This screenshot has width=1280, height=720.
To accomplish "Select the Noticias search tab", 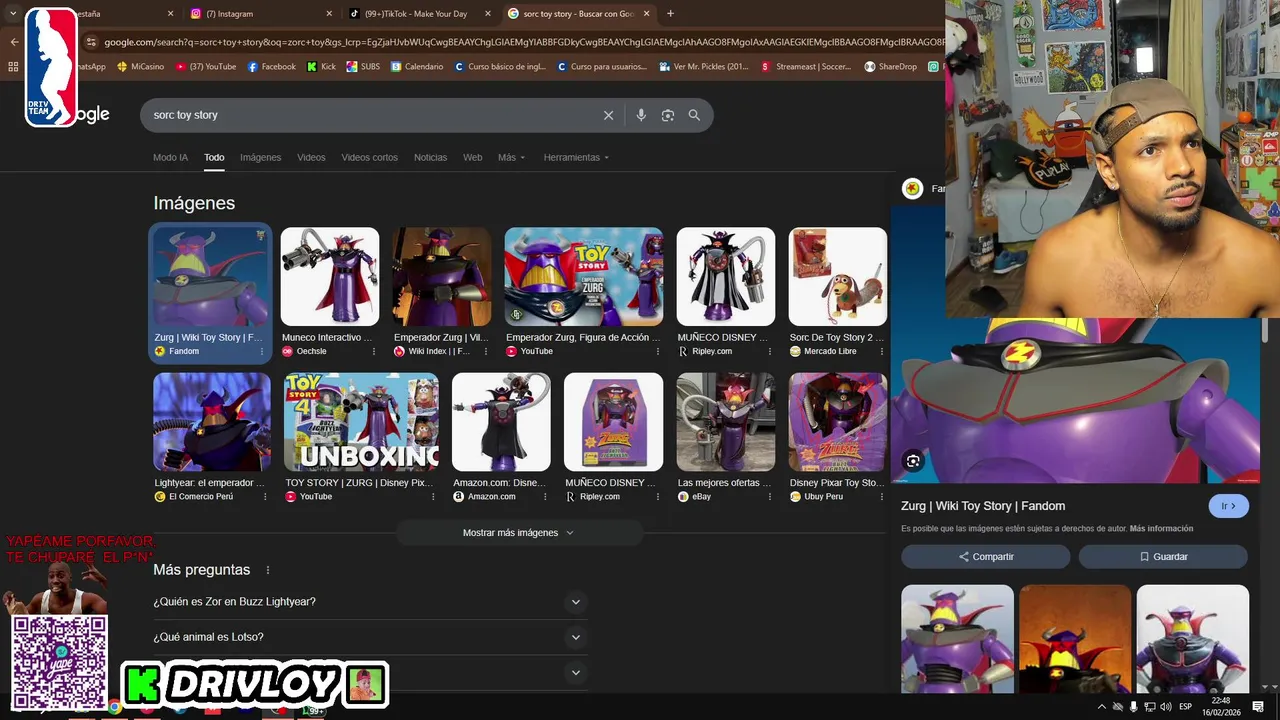I will click(x=430, y=158).
